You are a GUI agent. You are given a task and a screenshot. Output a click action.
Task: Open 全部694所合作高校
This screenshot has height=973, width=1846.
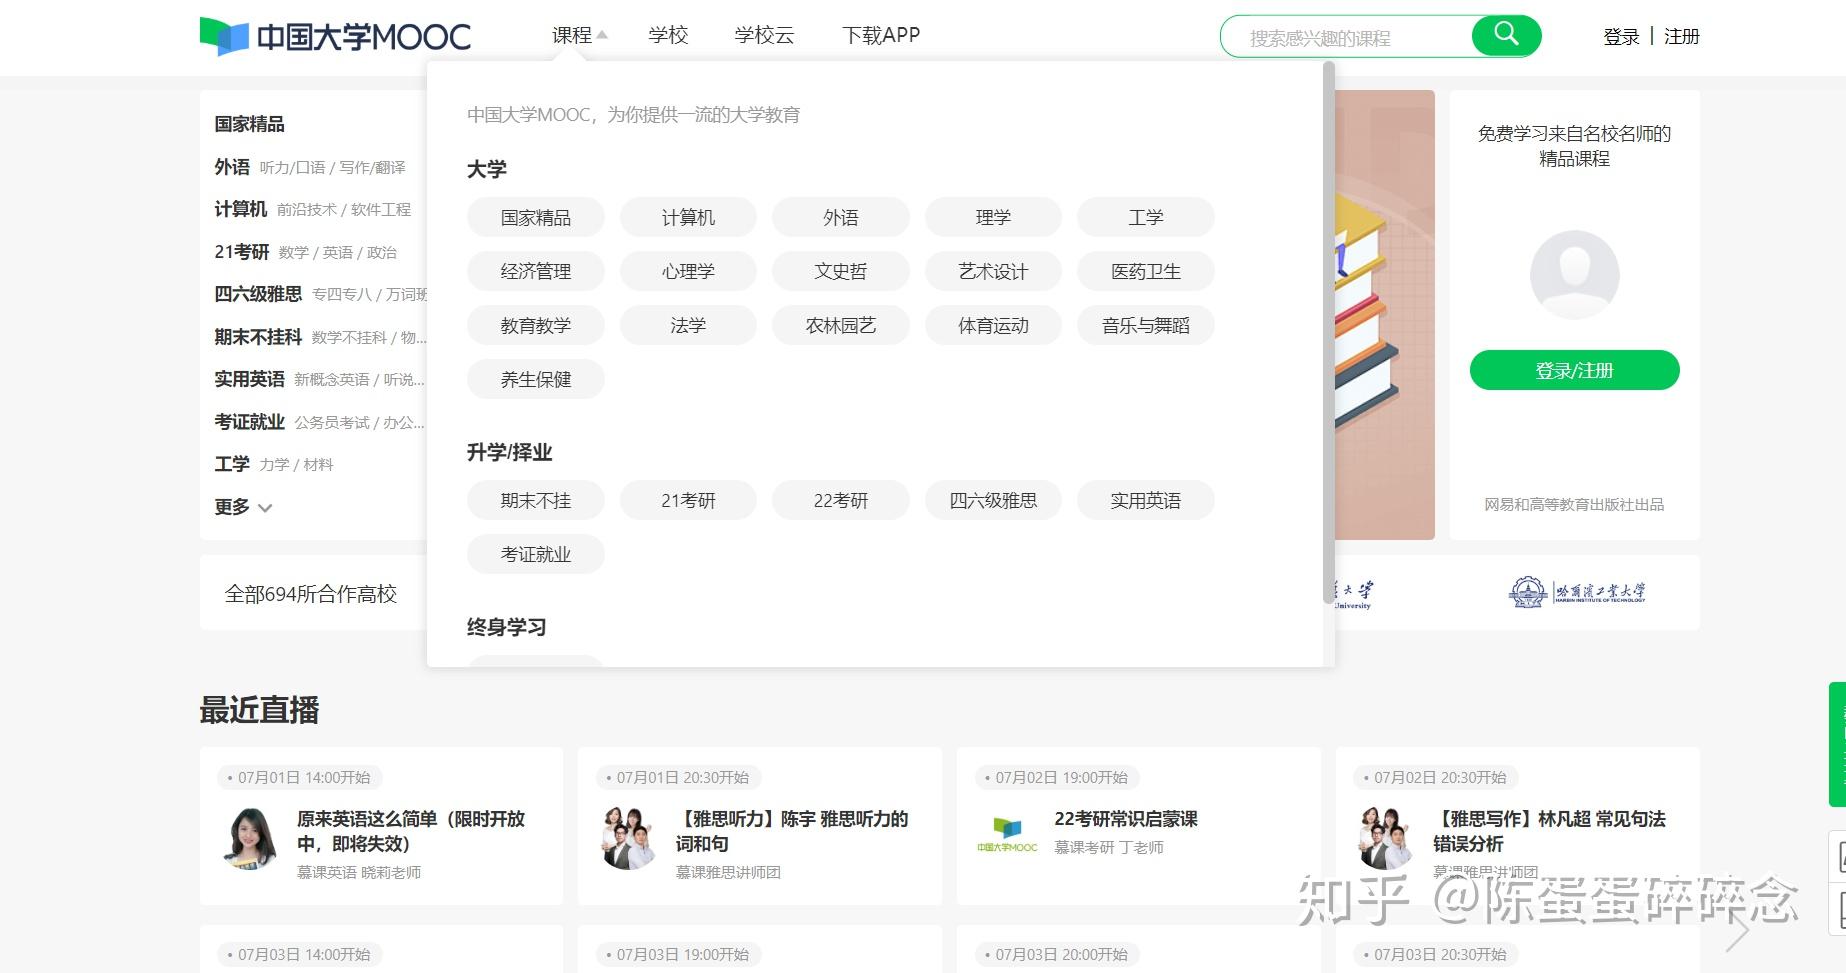[311, 593]
